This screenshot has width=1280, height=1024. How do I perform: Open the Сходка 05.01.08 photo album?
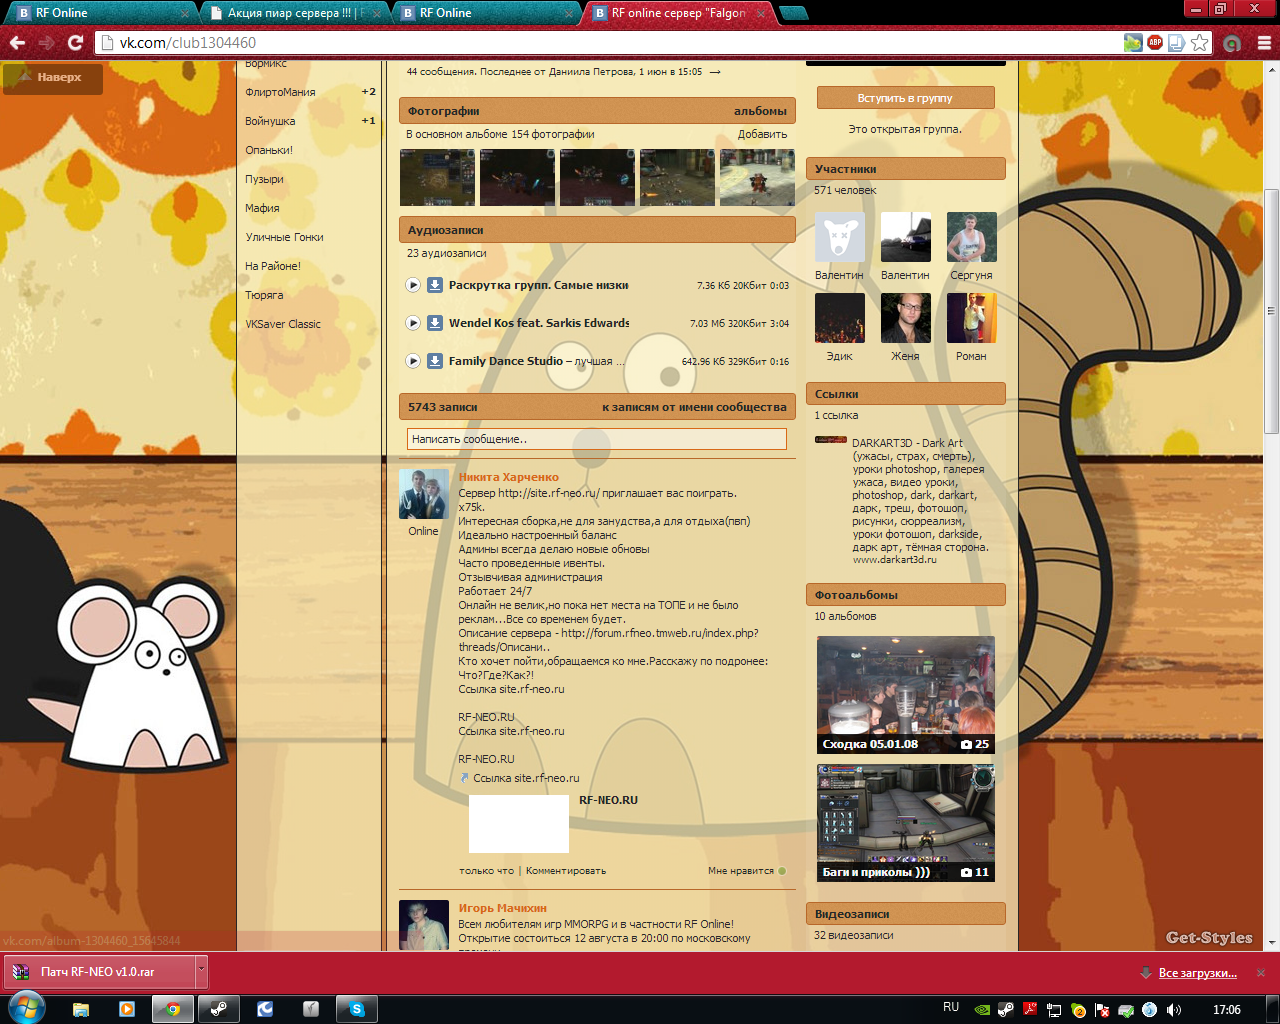[x=906, y=695]
